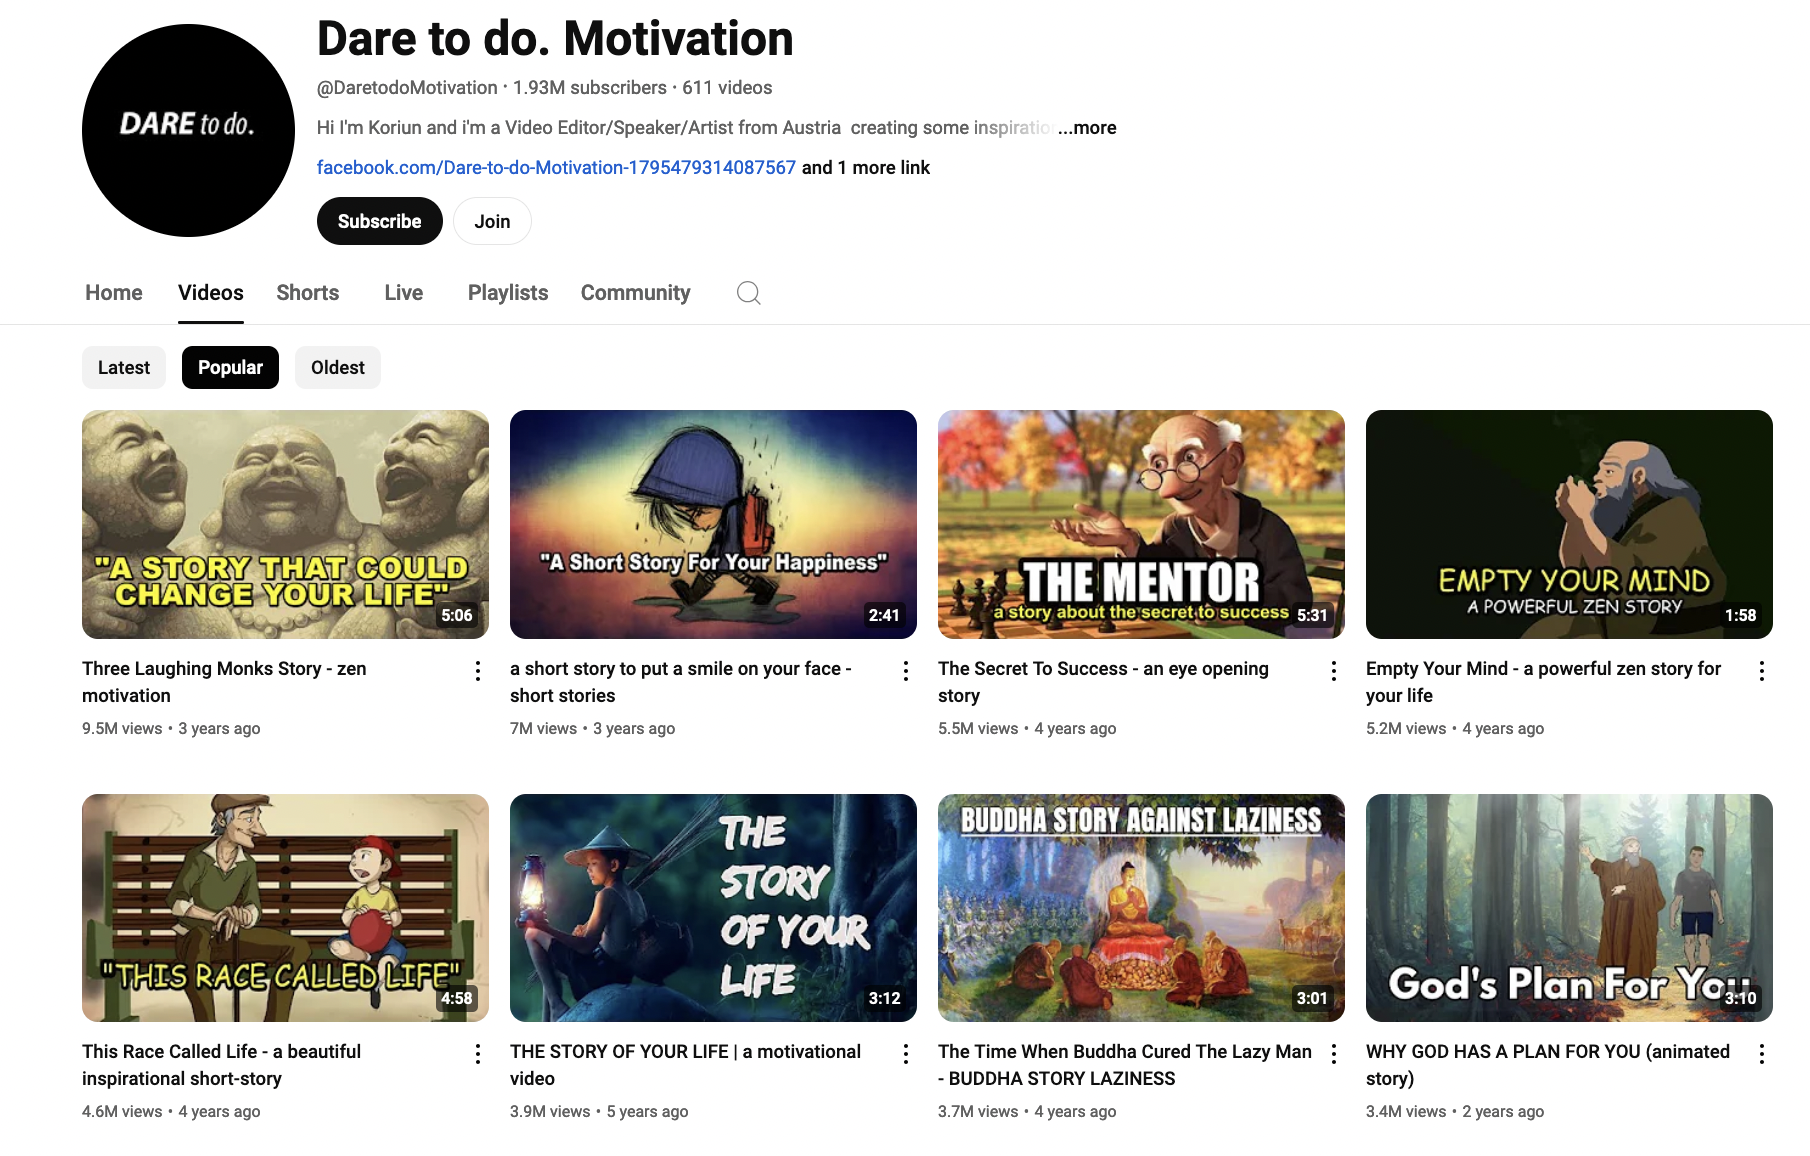Click the '611 videos' count text

tap(727, 88)
